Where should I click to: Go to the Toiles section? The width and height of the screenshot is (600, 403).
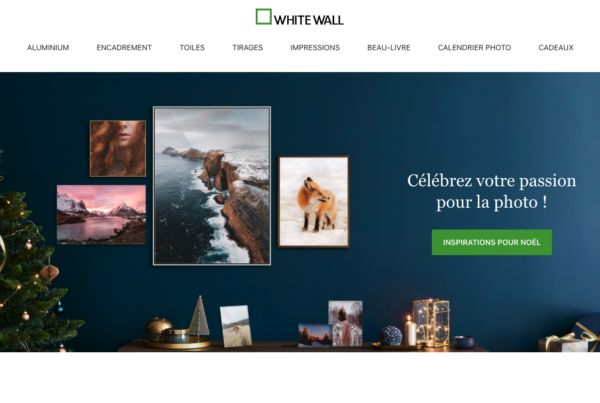[x=192, y=47]
